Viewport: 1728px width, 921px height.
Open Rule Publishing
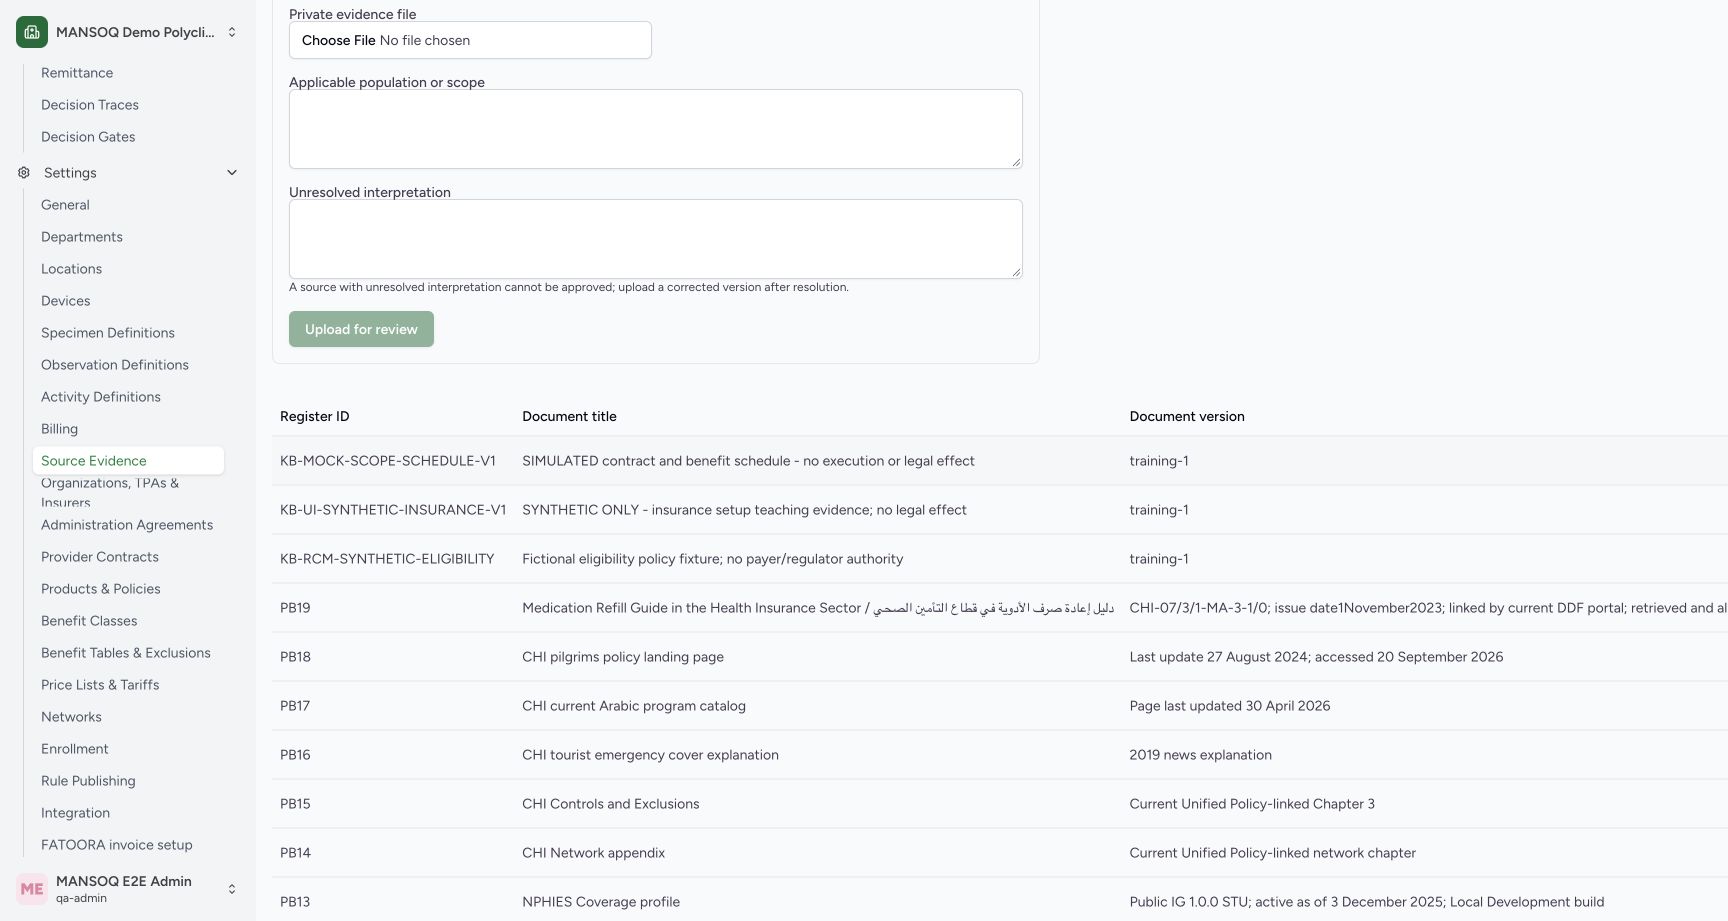click(88, 781)
